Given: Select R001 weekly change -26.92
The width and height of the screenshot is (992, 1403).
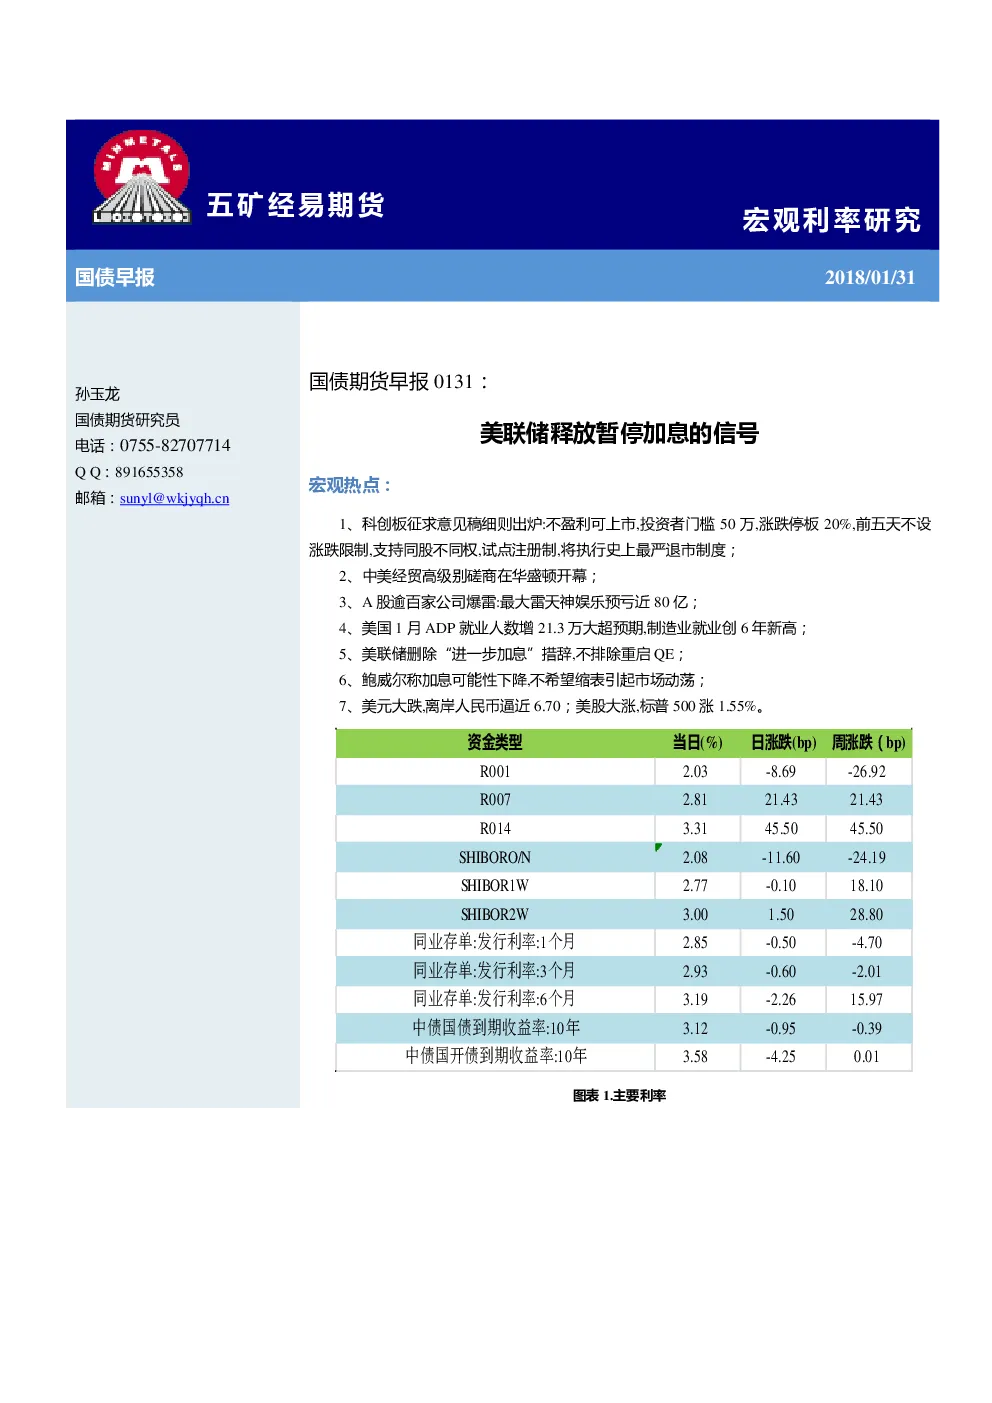Looking at the screenshot, I should point(867,771).
